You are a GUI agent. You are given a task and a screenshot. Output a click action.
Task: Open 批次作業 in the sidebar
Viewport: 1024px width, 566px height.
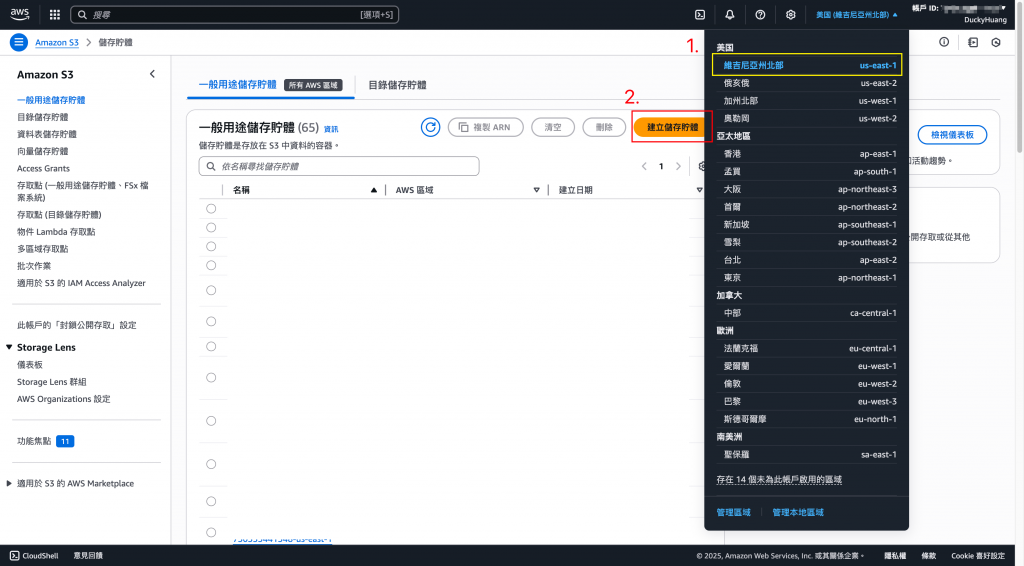pyautogui.click(x=34, y=266)
